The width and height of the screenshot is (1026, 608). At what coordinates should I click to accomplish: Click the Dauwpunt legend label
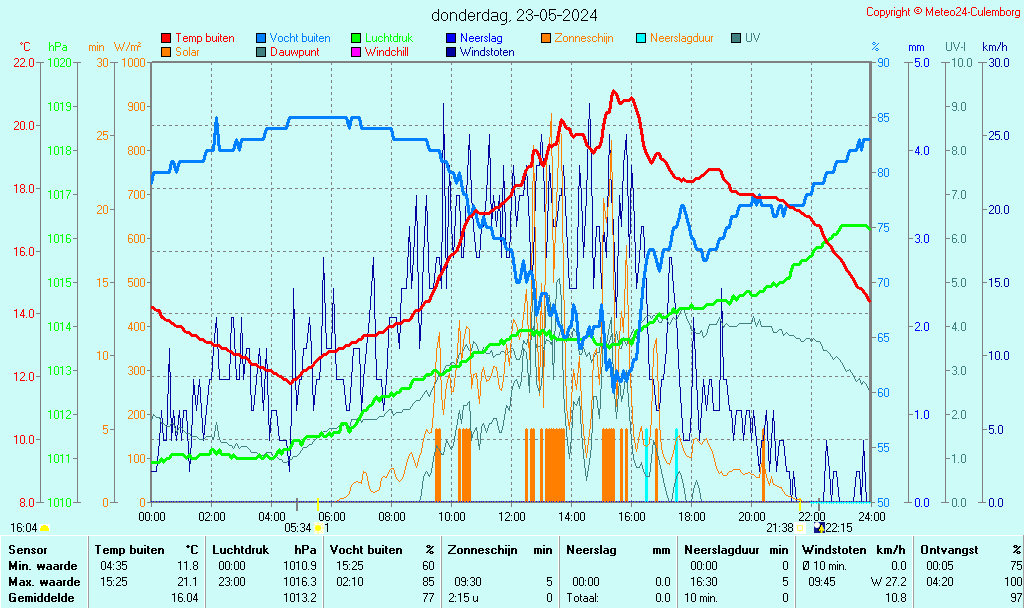(x=294, y=52)
